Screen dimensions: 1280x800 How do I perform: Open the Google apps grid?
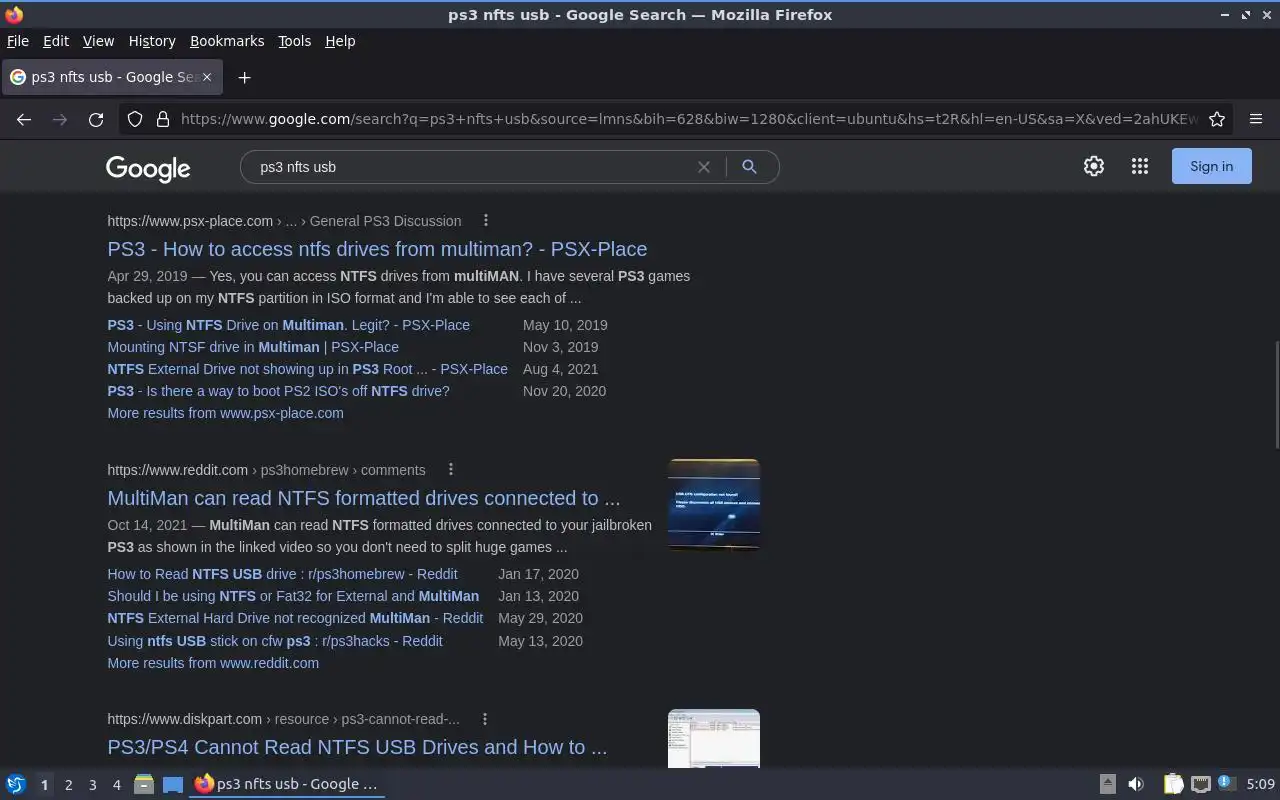pyautogui.click(x=1140, y=167)
